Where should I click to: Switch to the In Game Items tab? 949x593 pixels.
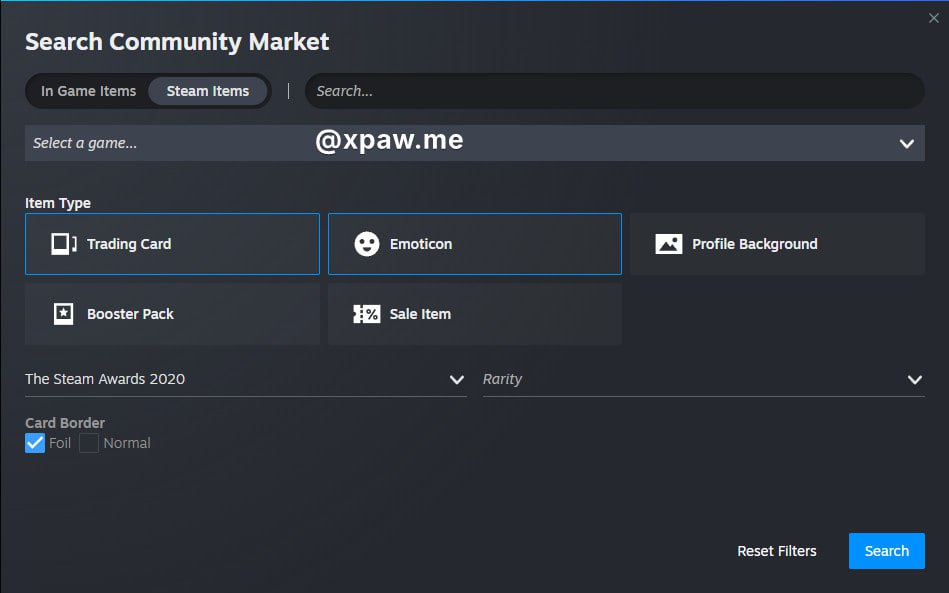88,91
